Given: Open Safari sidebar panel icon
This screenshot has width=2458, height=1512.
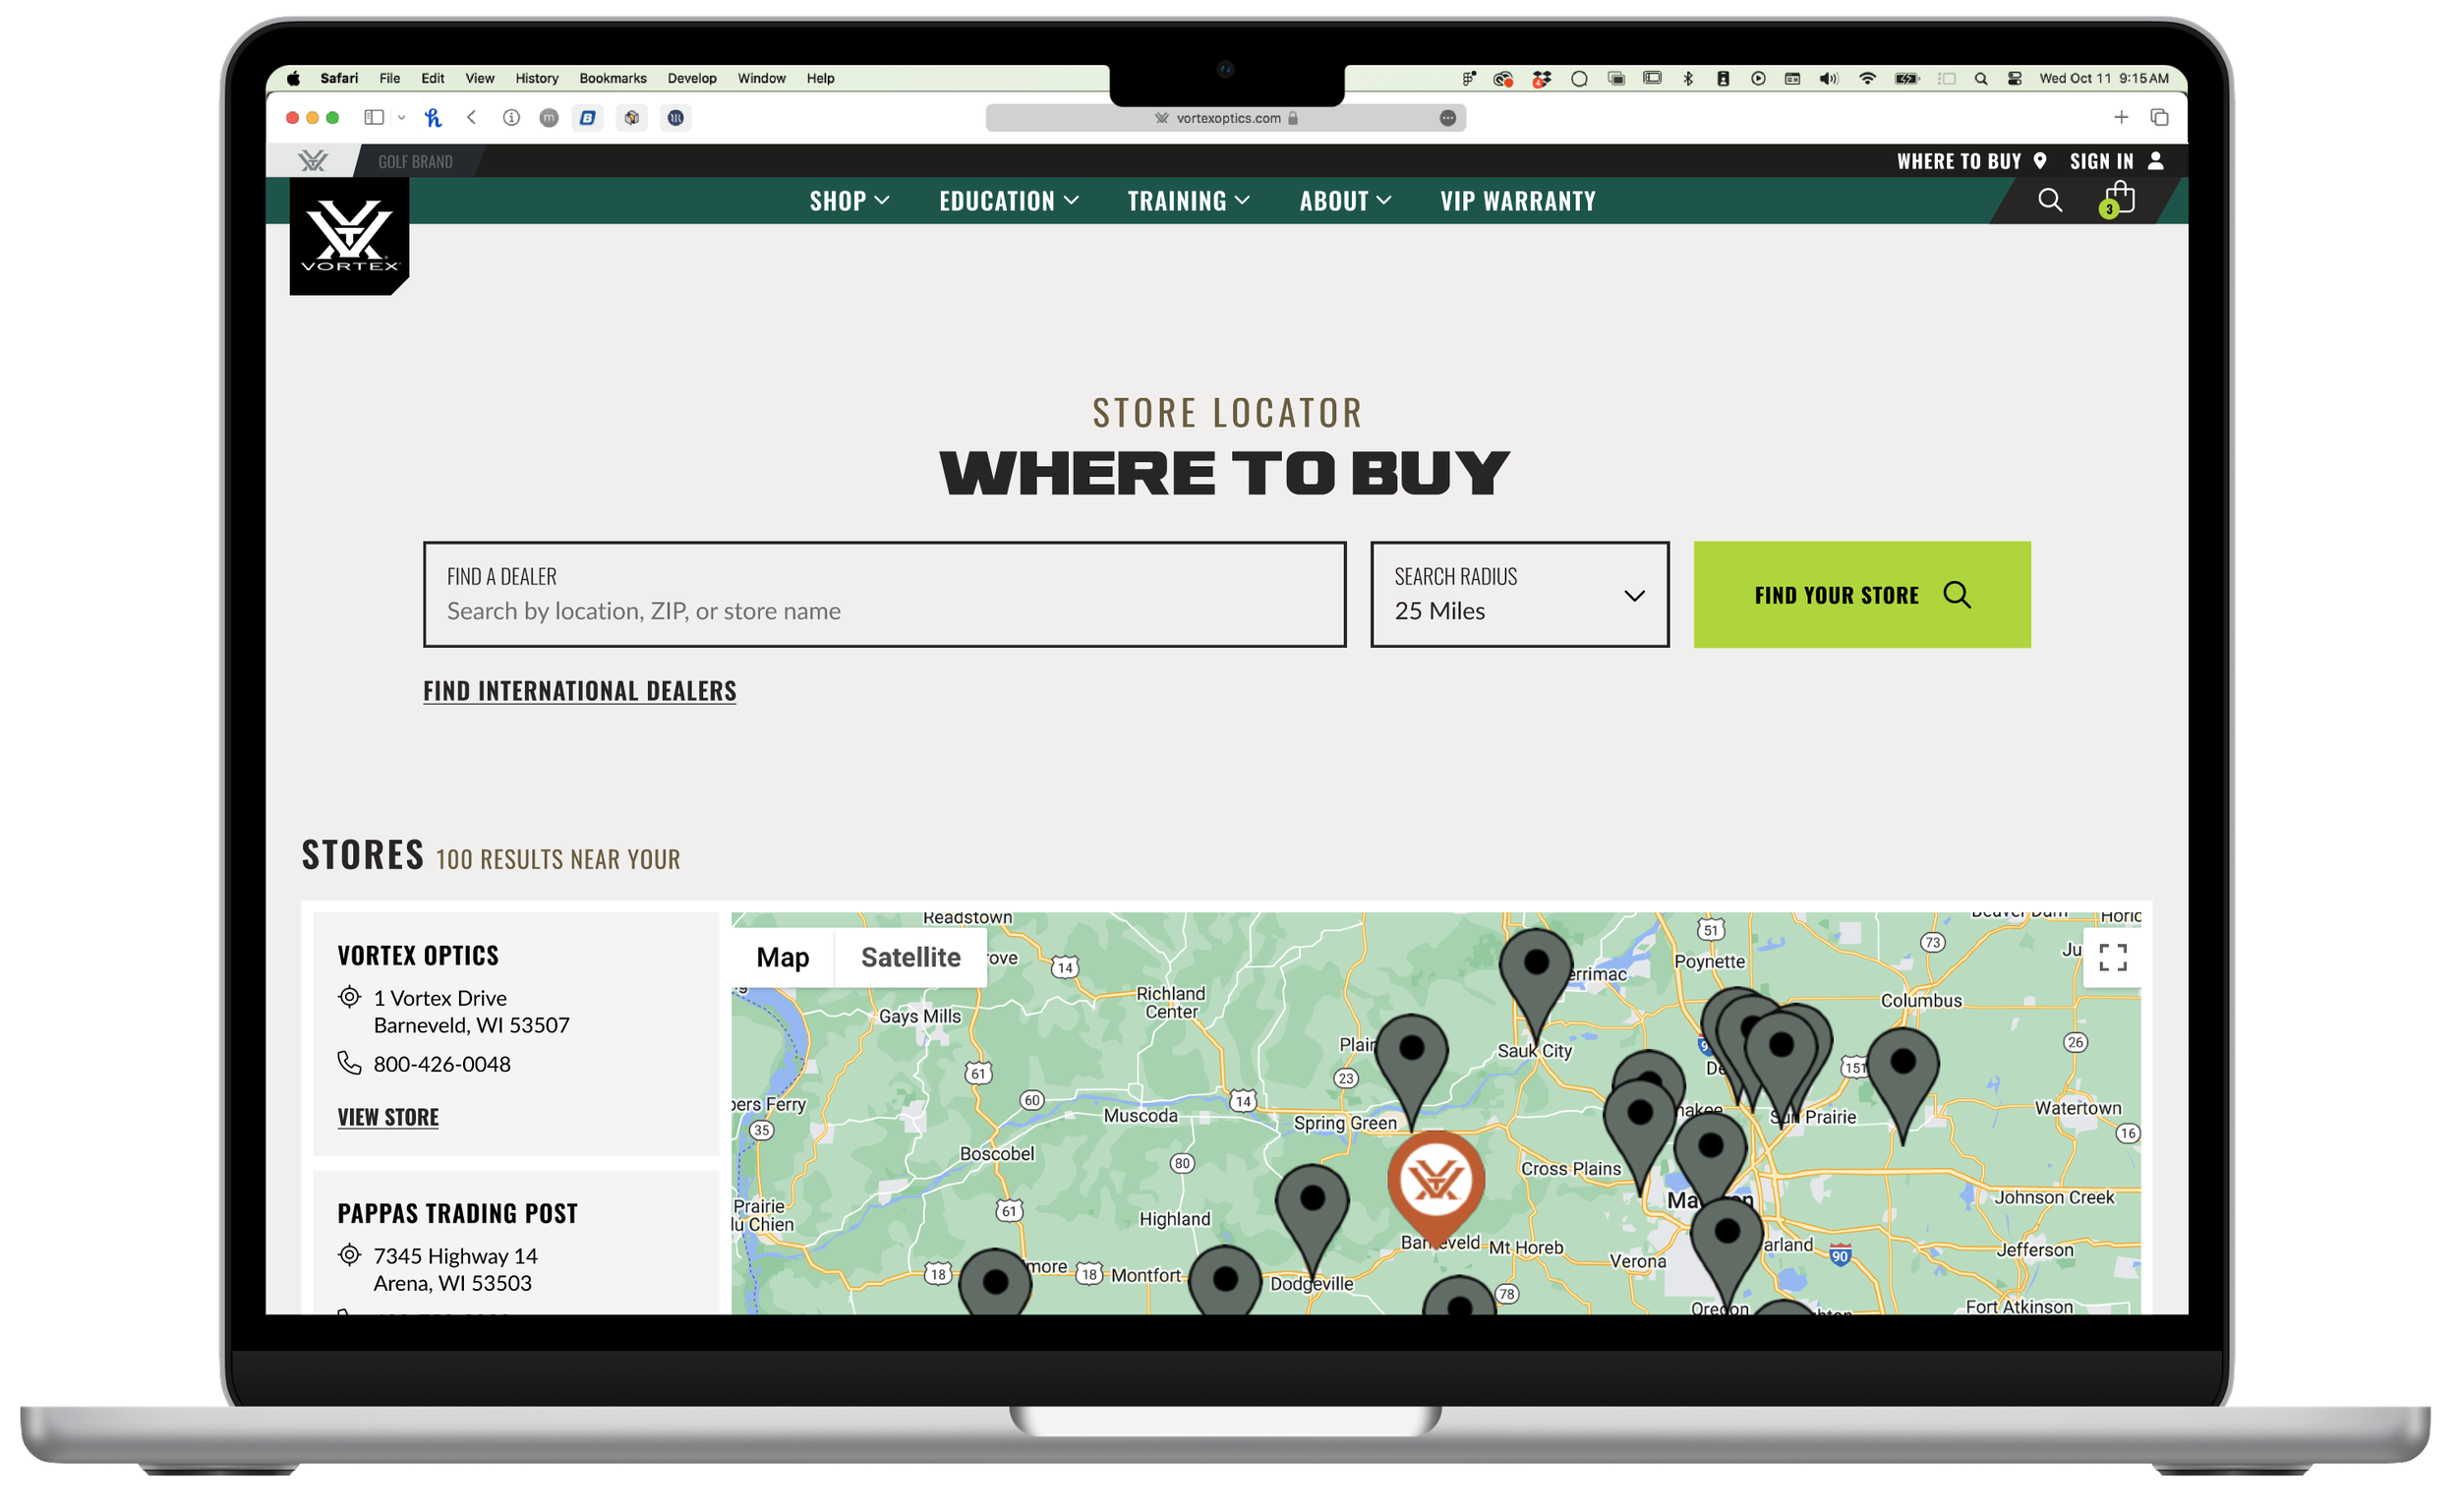Looking at the screenshot, I should [x=374, y=118].
